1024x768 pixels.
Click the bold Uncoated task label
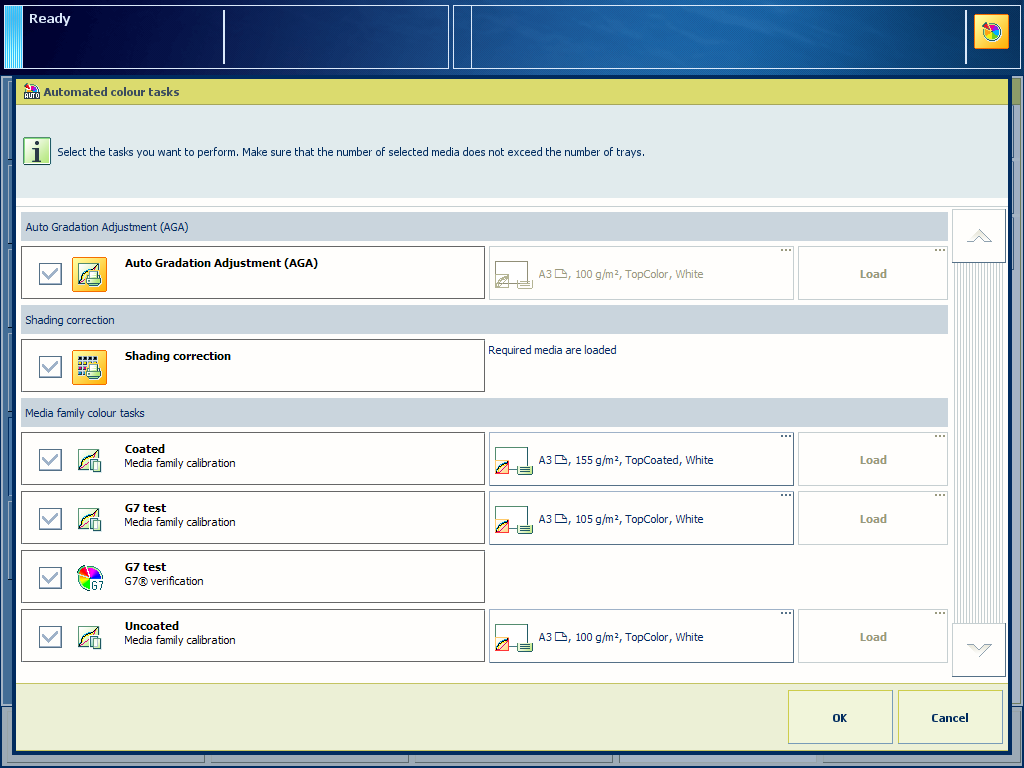[x=152, y=626]
